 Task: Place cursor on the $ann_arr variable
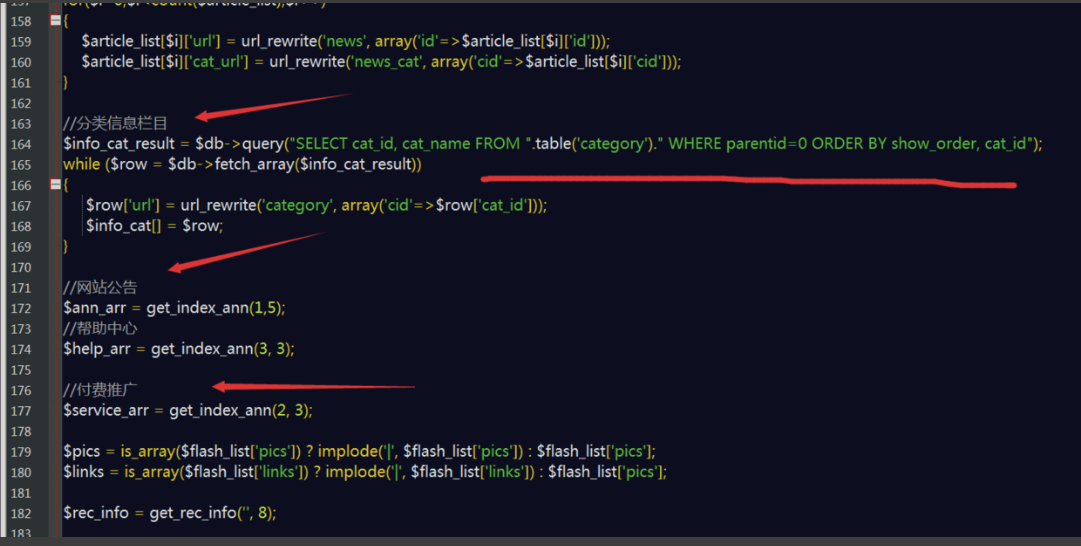(94, 308)
